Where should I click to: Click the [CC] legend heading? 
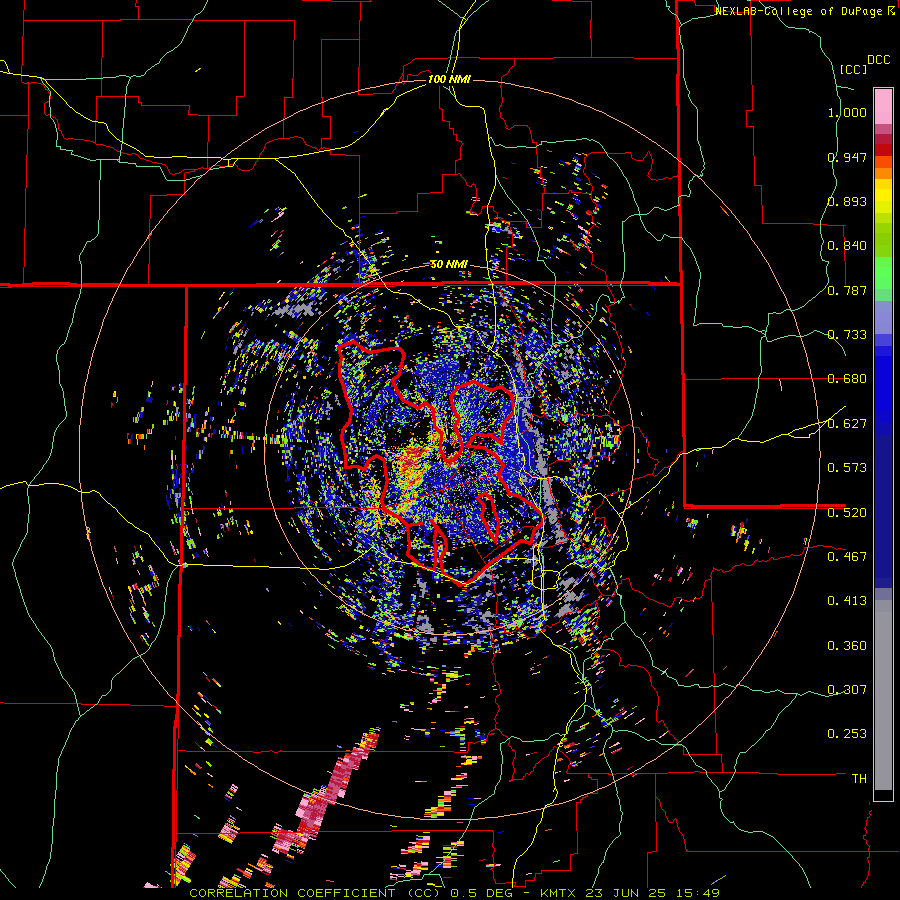[853, 69]
